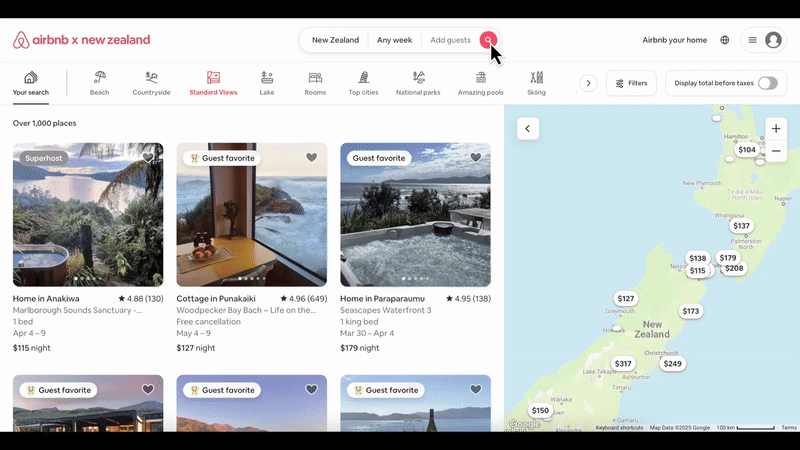This screenshot has width=800, height=450.
Task: Open the Filters button
Action: (631, 83)
